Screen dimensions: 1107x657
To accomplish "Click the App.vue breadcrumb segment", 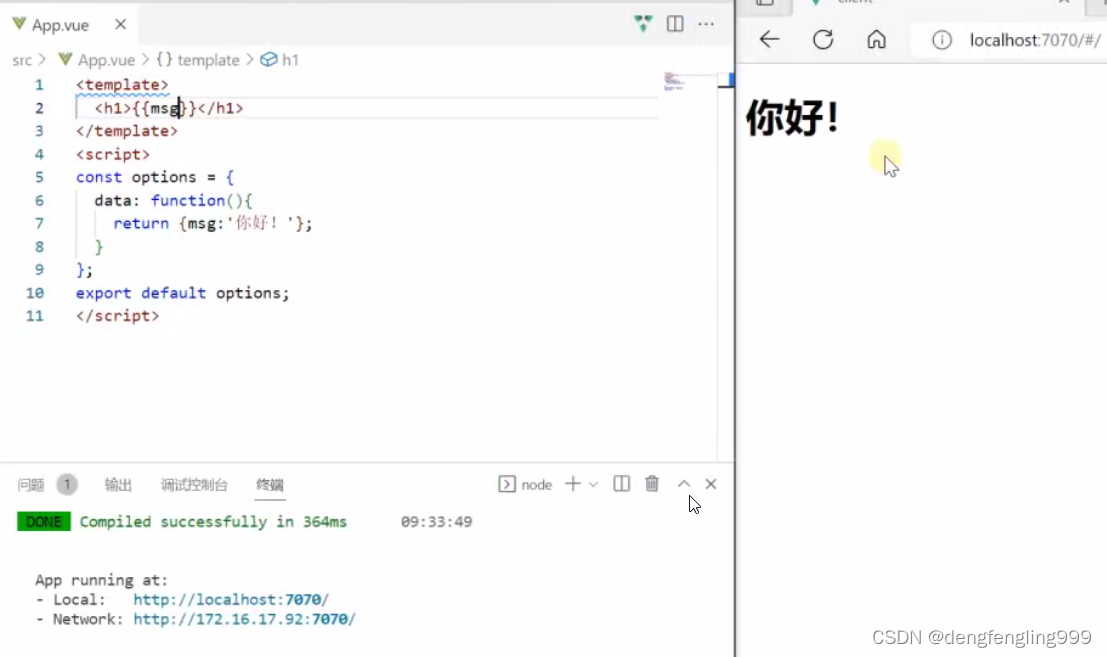I will [x=106, y=60].
